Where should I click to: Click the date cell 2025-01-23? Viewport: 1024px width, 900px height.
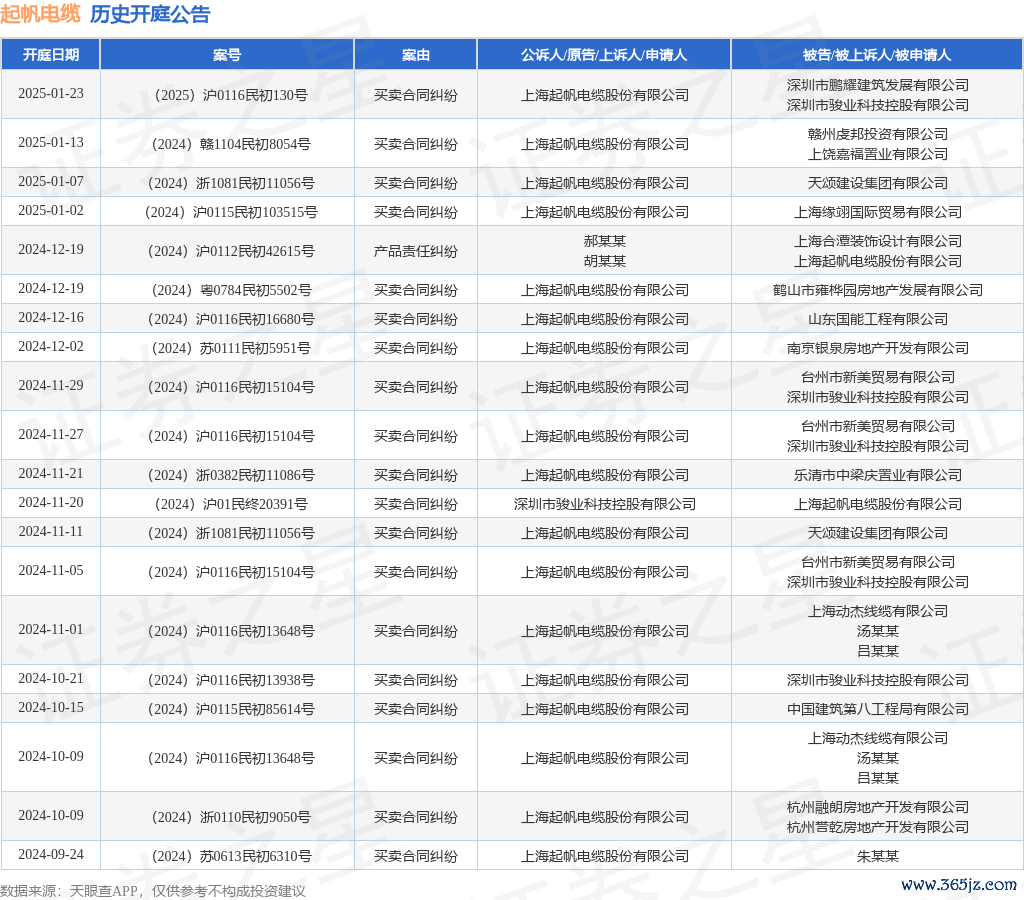point(51,93)
